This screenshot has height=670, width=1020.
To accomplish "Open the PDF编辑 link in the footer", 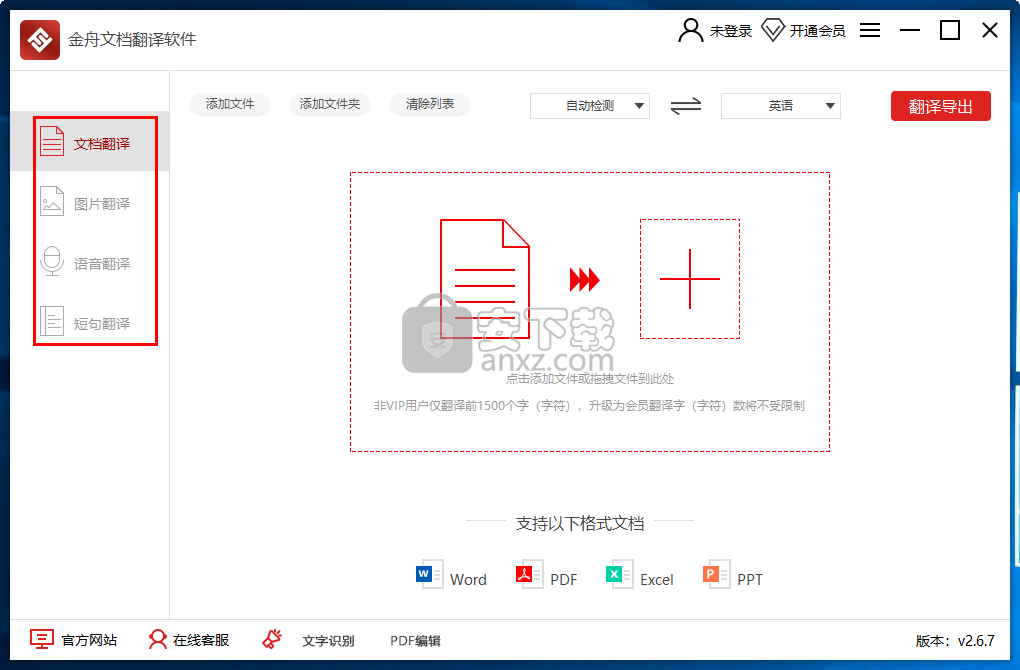I will [x=415, y=641].
